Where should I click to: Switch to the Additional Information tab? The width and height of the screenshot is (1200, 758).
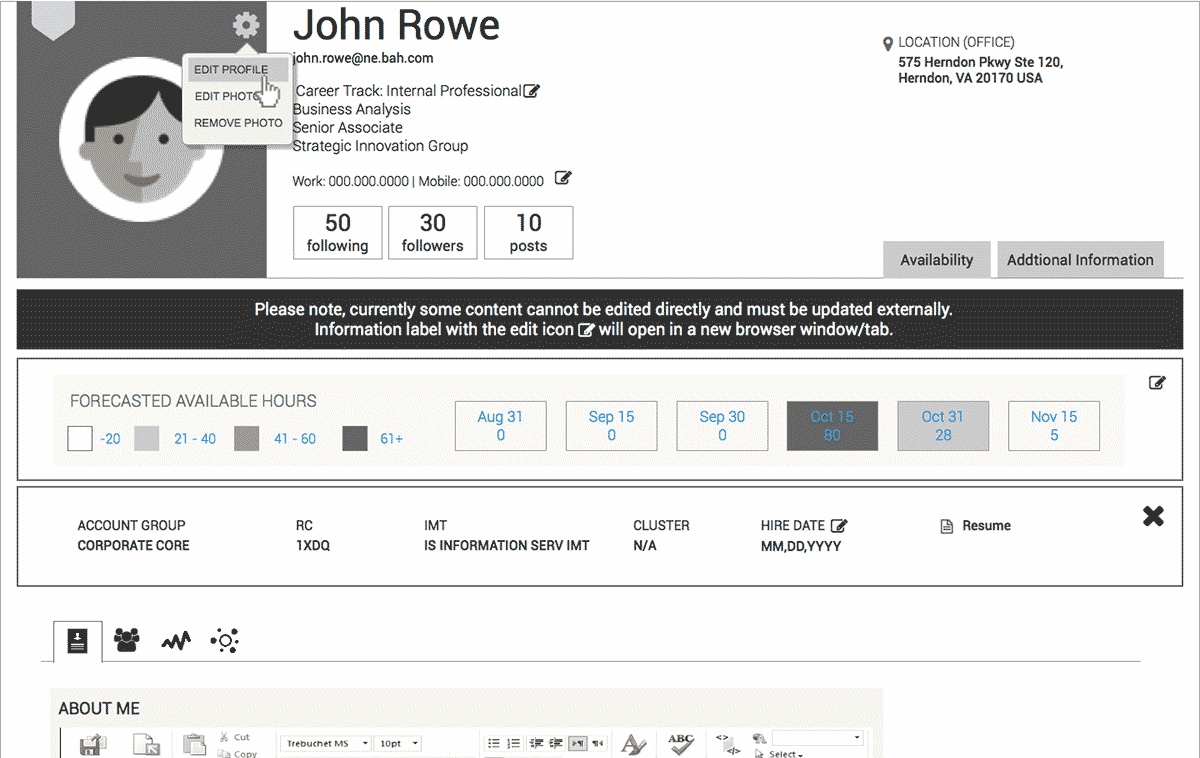1080,260
